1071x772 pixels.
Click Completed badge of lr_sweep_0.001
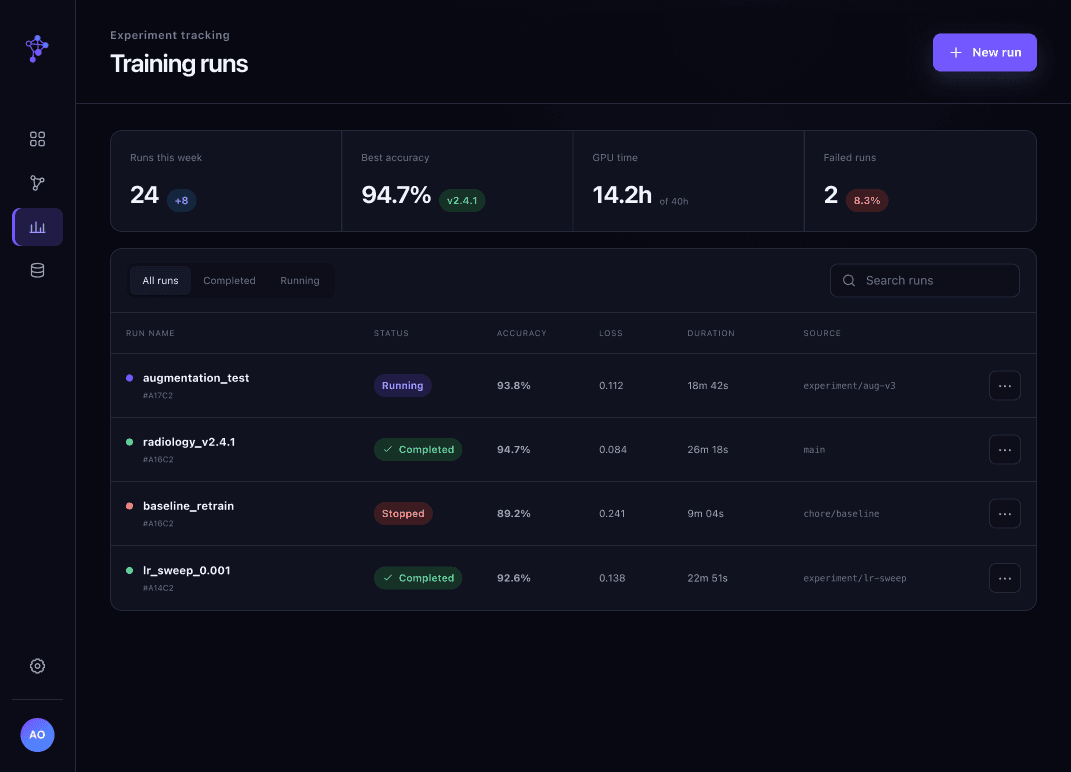coord(418,578)
